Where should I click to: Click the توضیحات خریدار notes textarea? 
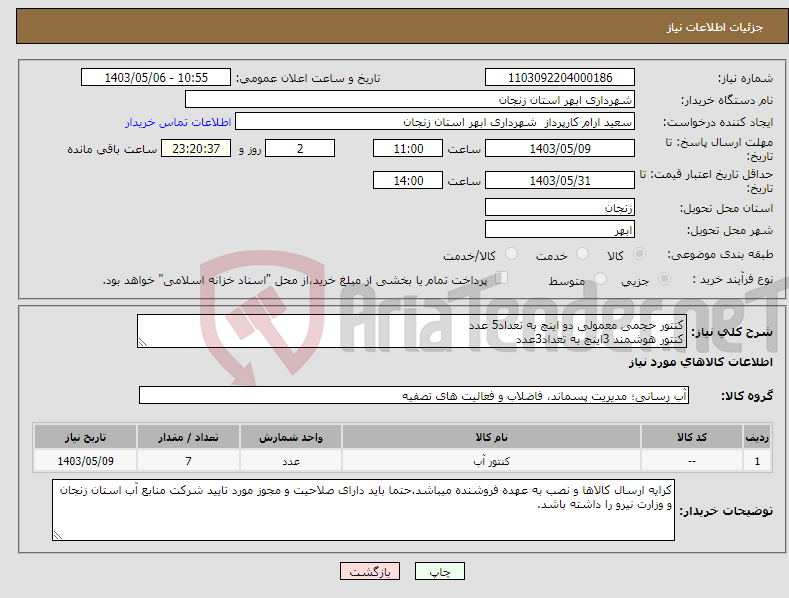(x=363, y=510)
